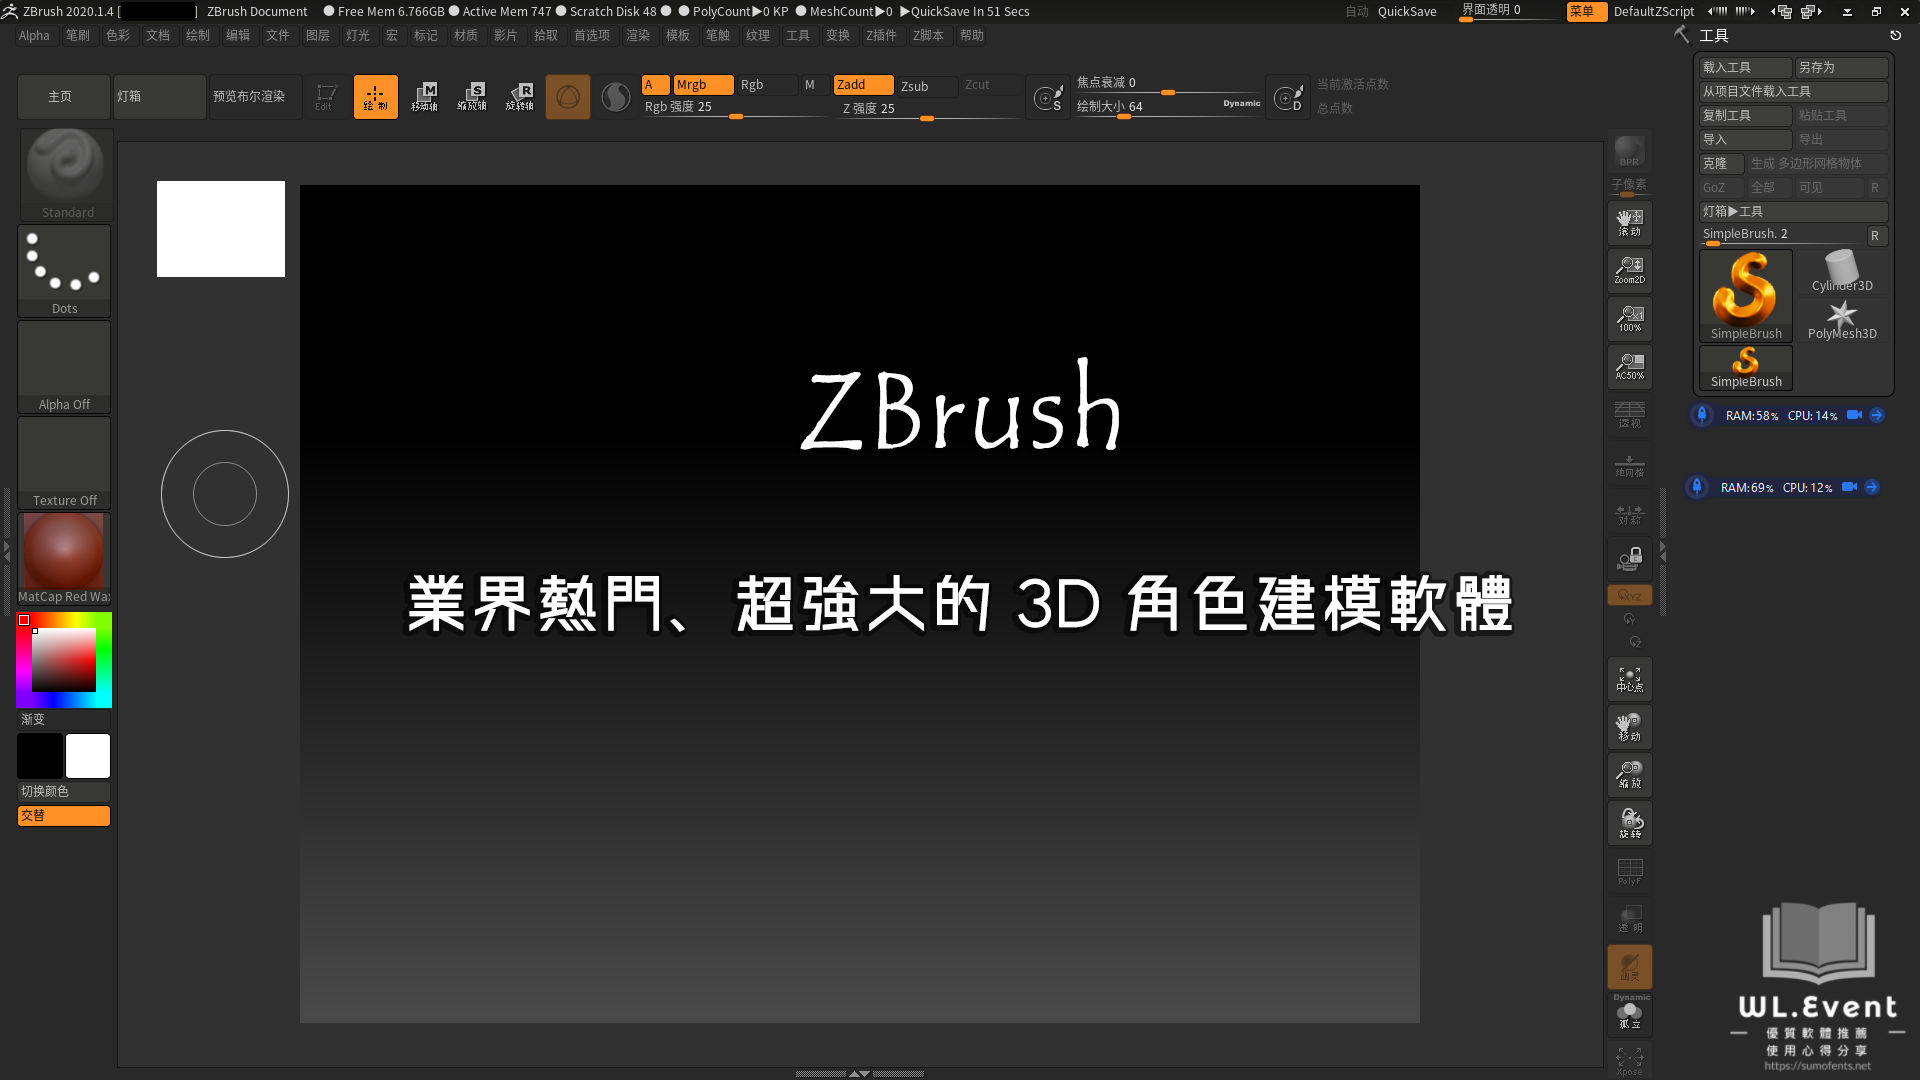
Task: Toggle the Rgb color mode
Action: pyautogui.click(x=753, y=83)
